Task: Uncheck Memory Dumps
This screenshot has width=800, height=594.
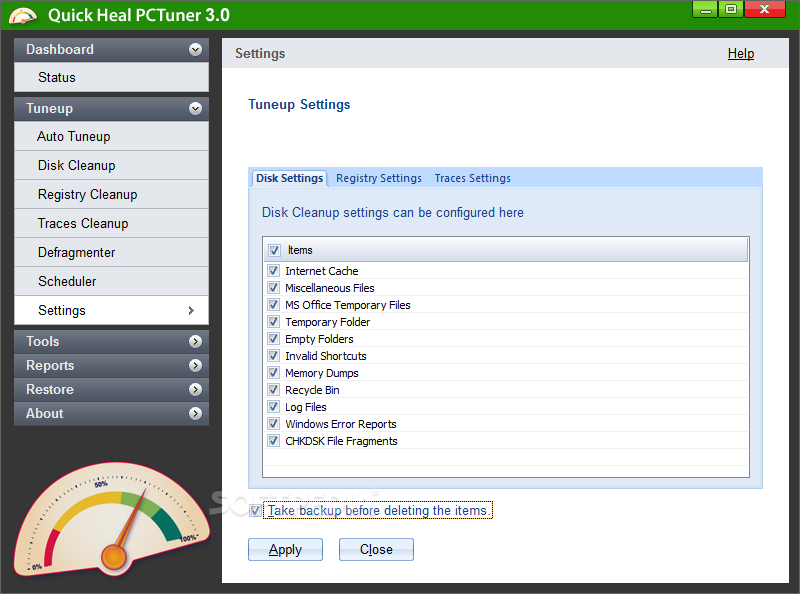Action: pos(273,373)
